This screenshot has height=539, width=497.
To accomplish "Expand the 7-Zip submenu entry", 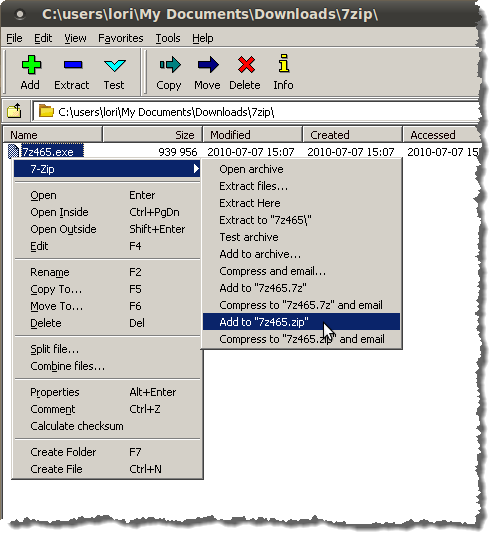I will 107,169.
